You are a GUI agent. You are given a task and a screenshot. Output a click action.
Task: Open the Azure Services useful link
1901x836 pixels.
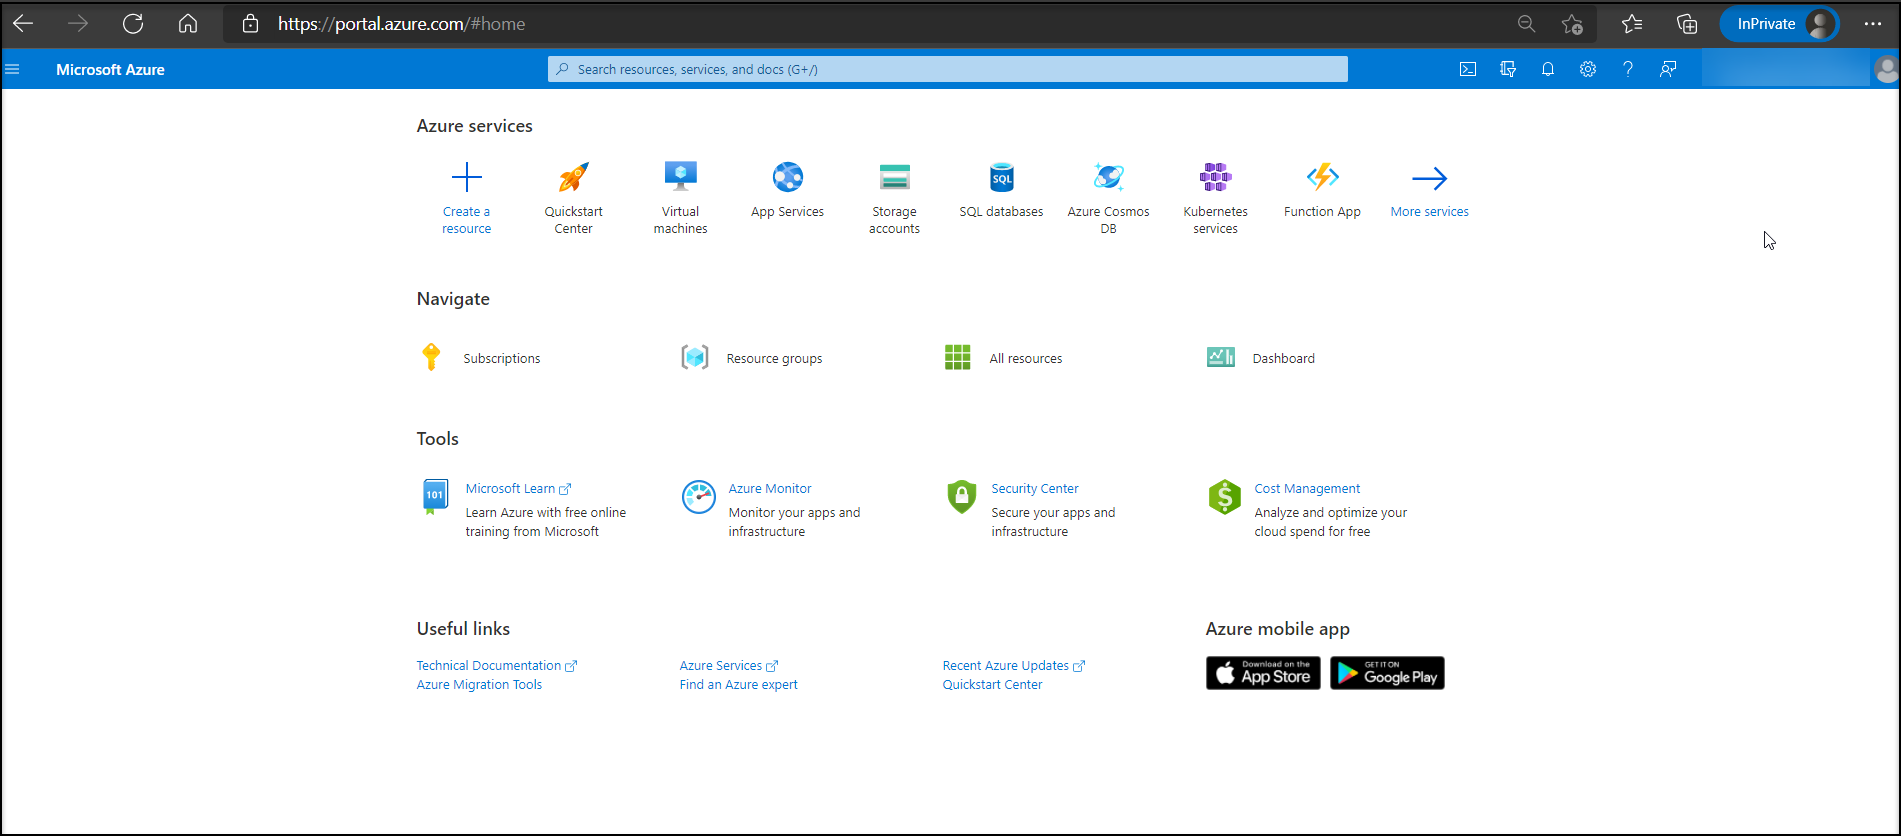[x=729, y=666]
